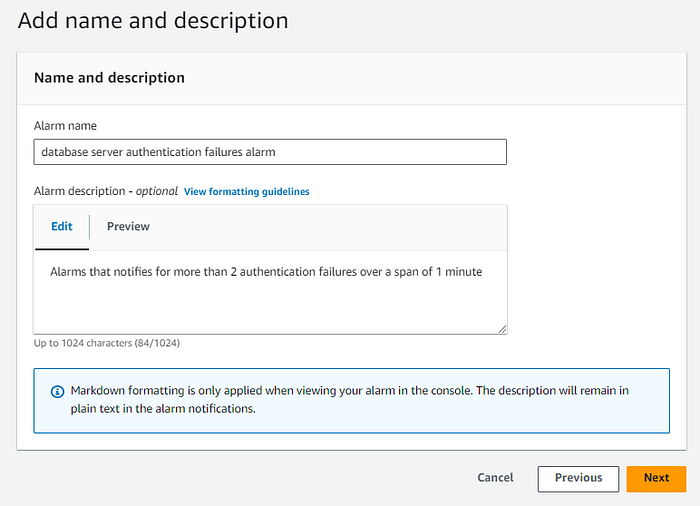This screenshot has height=506, width=700.
Task: Click the 'Alarm description' label text
Action: 79,191
